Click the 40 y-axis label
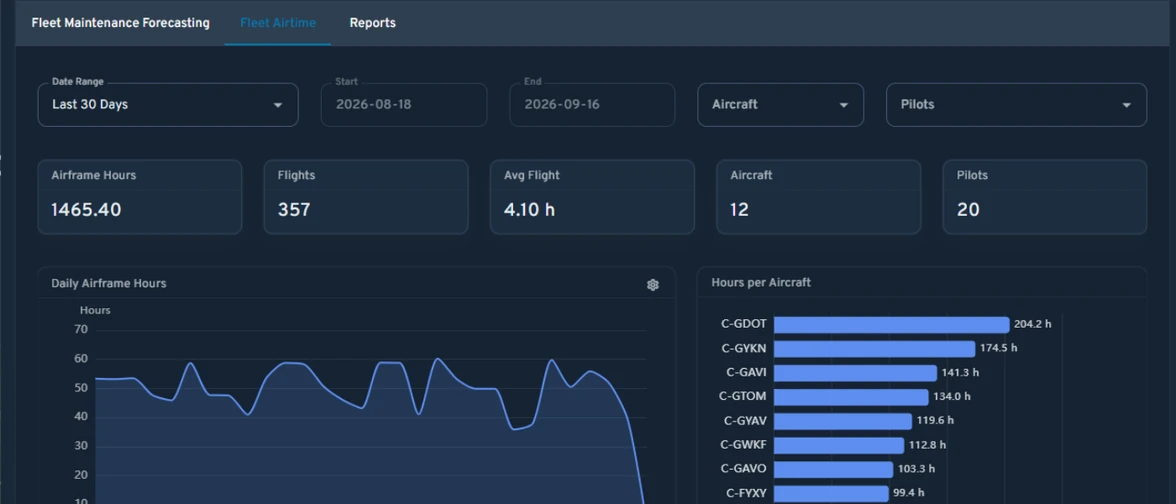The height and width of the screenshot is (504, 1176). pyautogui.click(x=81, y=417)
